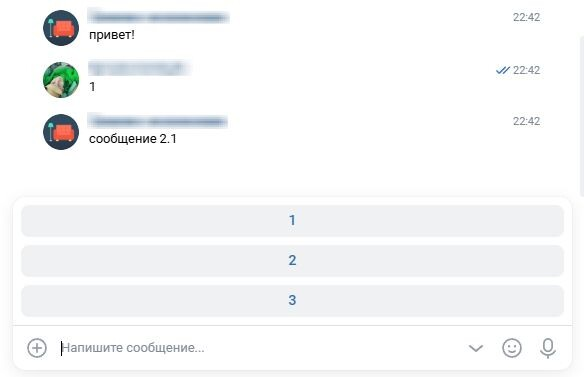
Task: Choose bot keyboard button 3
Action: [292, 300]
